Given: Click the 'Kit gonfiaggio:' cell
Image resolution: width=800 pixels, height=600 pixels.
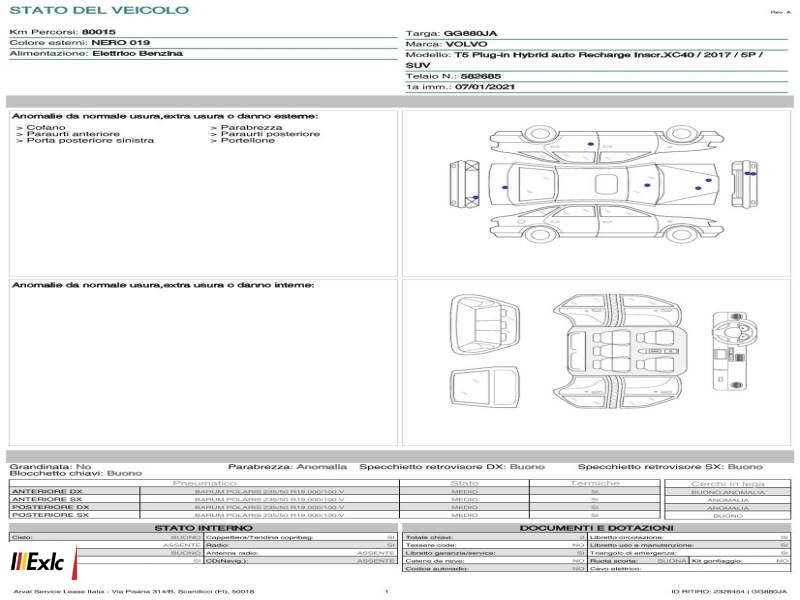Looking at the screenshot, I should pyautogui.click(x=740, y=561).
